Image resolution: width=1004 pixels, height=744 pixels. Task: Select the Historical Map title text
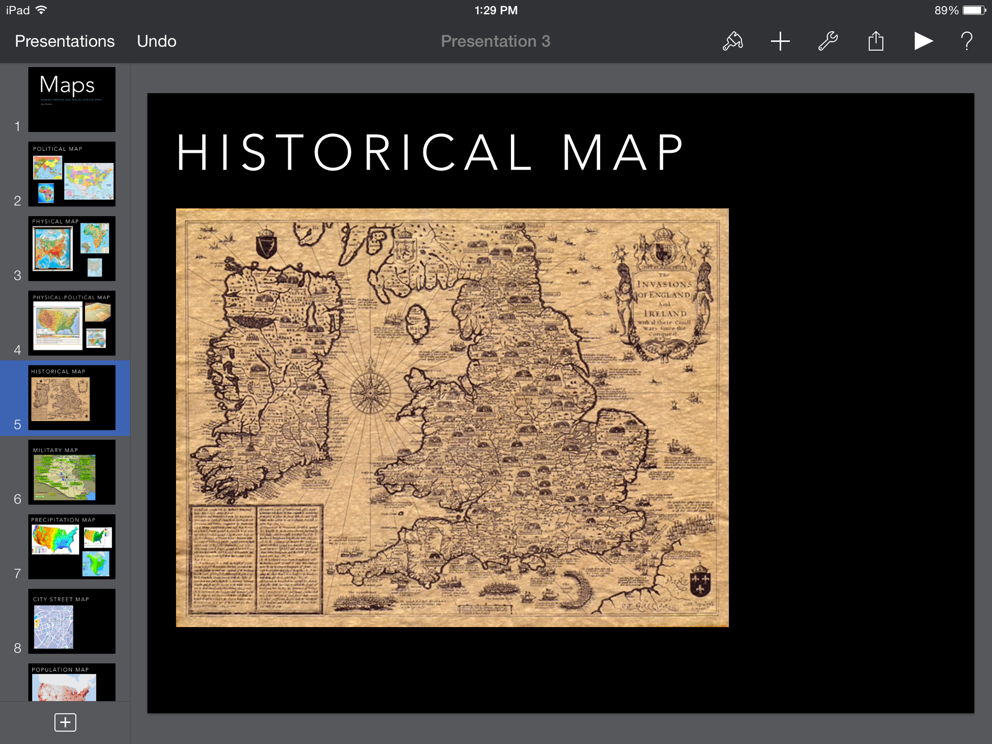(430, 153)
